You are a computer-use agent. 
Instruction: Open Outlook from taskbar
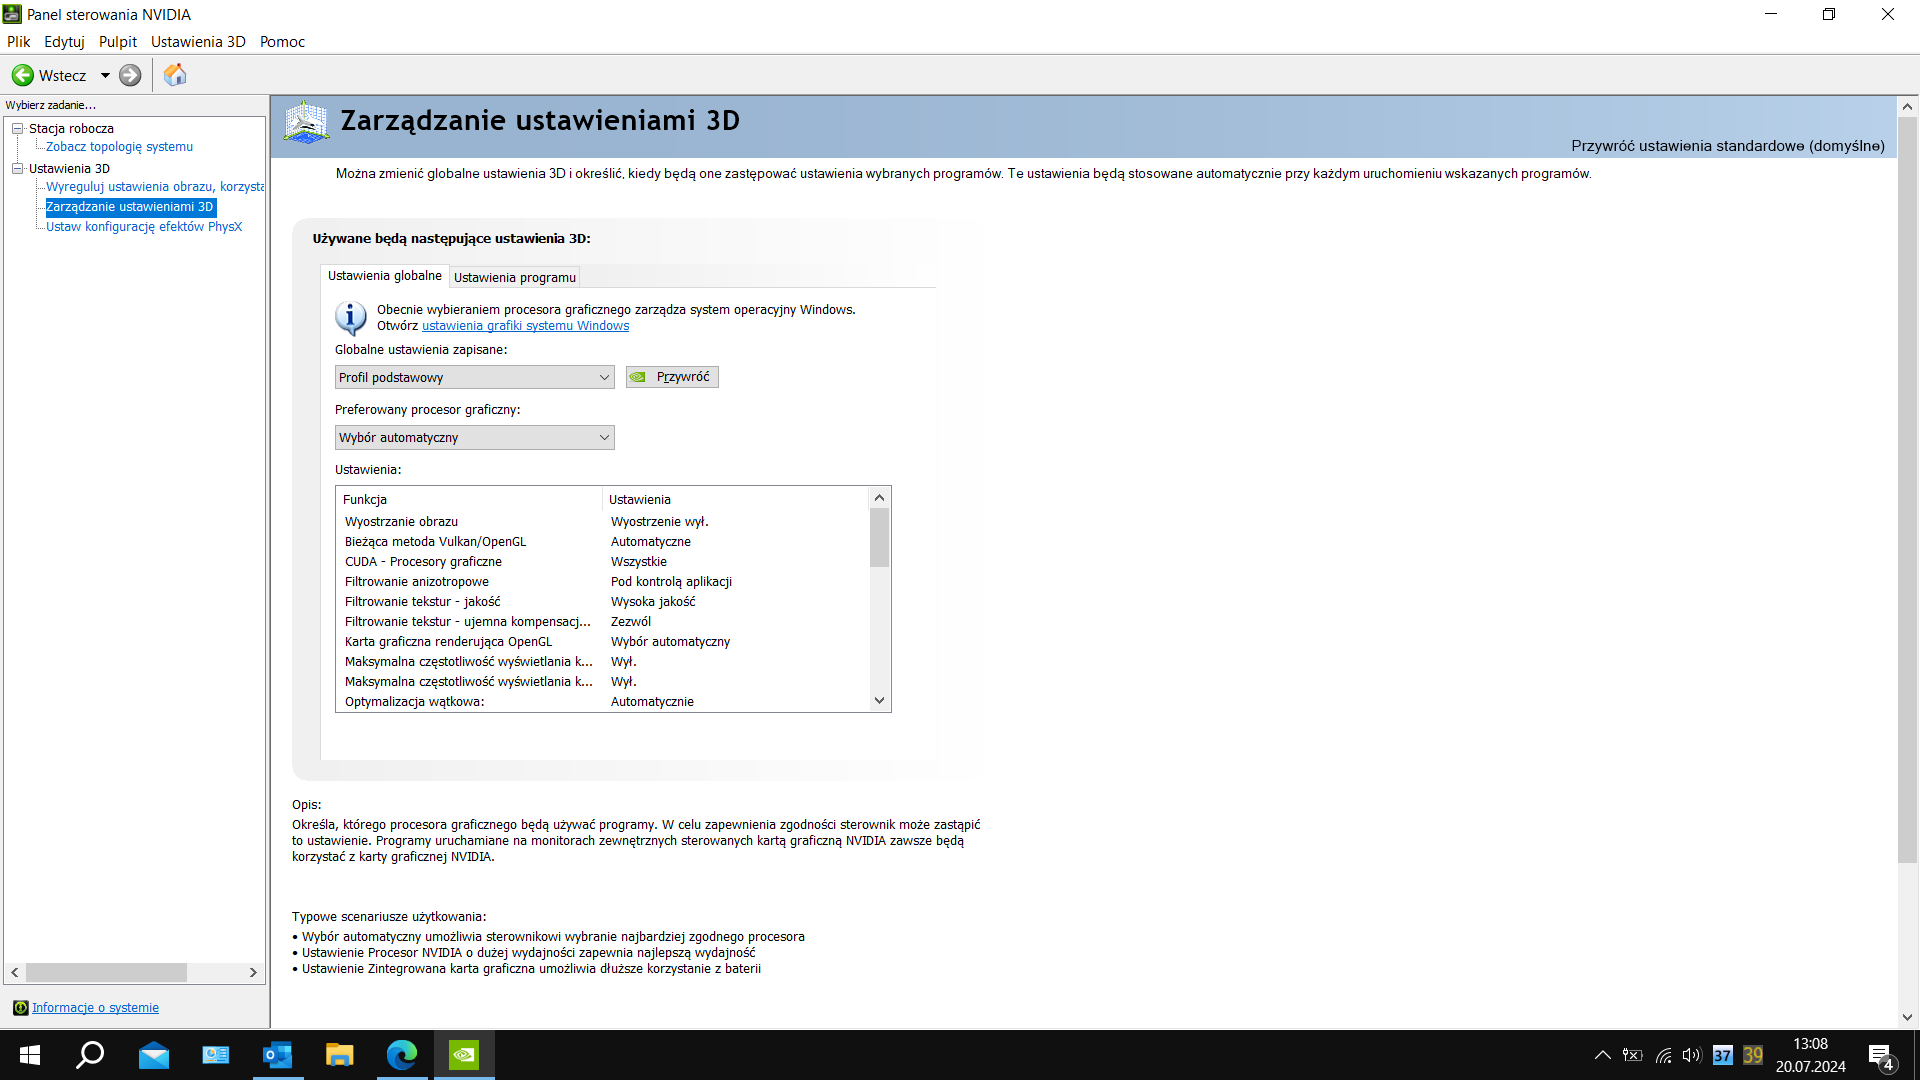(x=277, y=1055)
